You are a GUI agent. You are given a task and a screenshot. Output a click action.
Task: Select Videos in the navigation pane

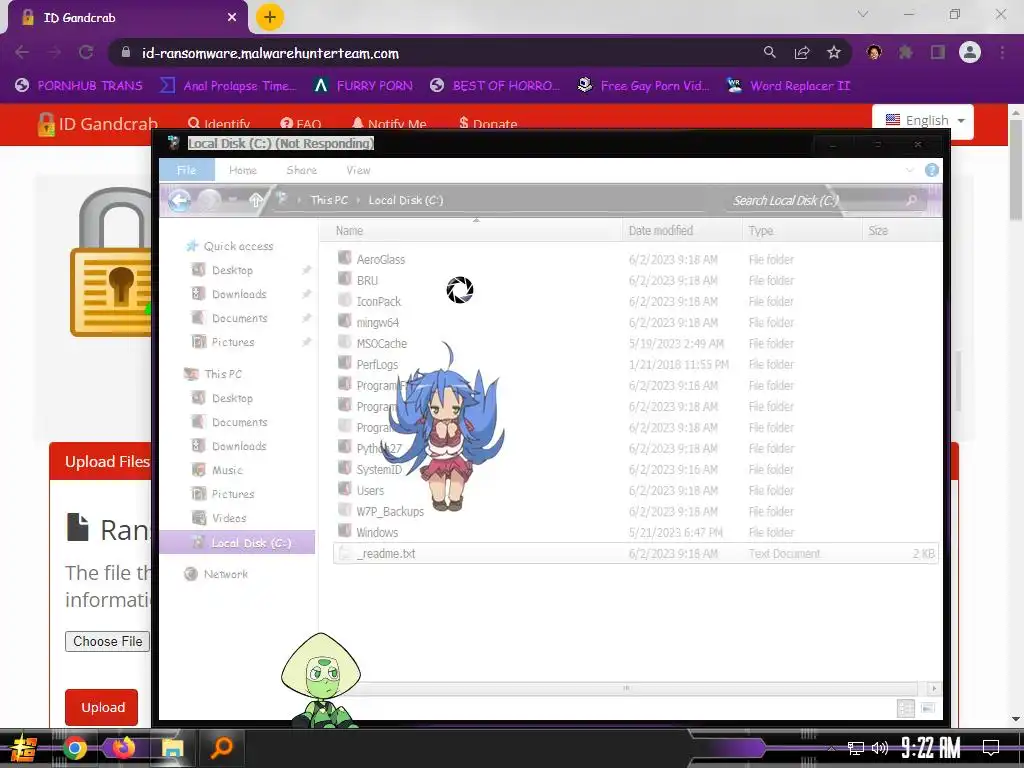pos(229,518)
